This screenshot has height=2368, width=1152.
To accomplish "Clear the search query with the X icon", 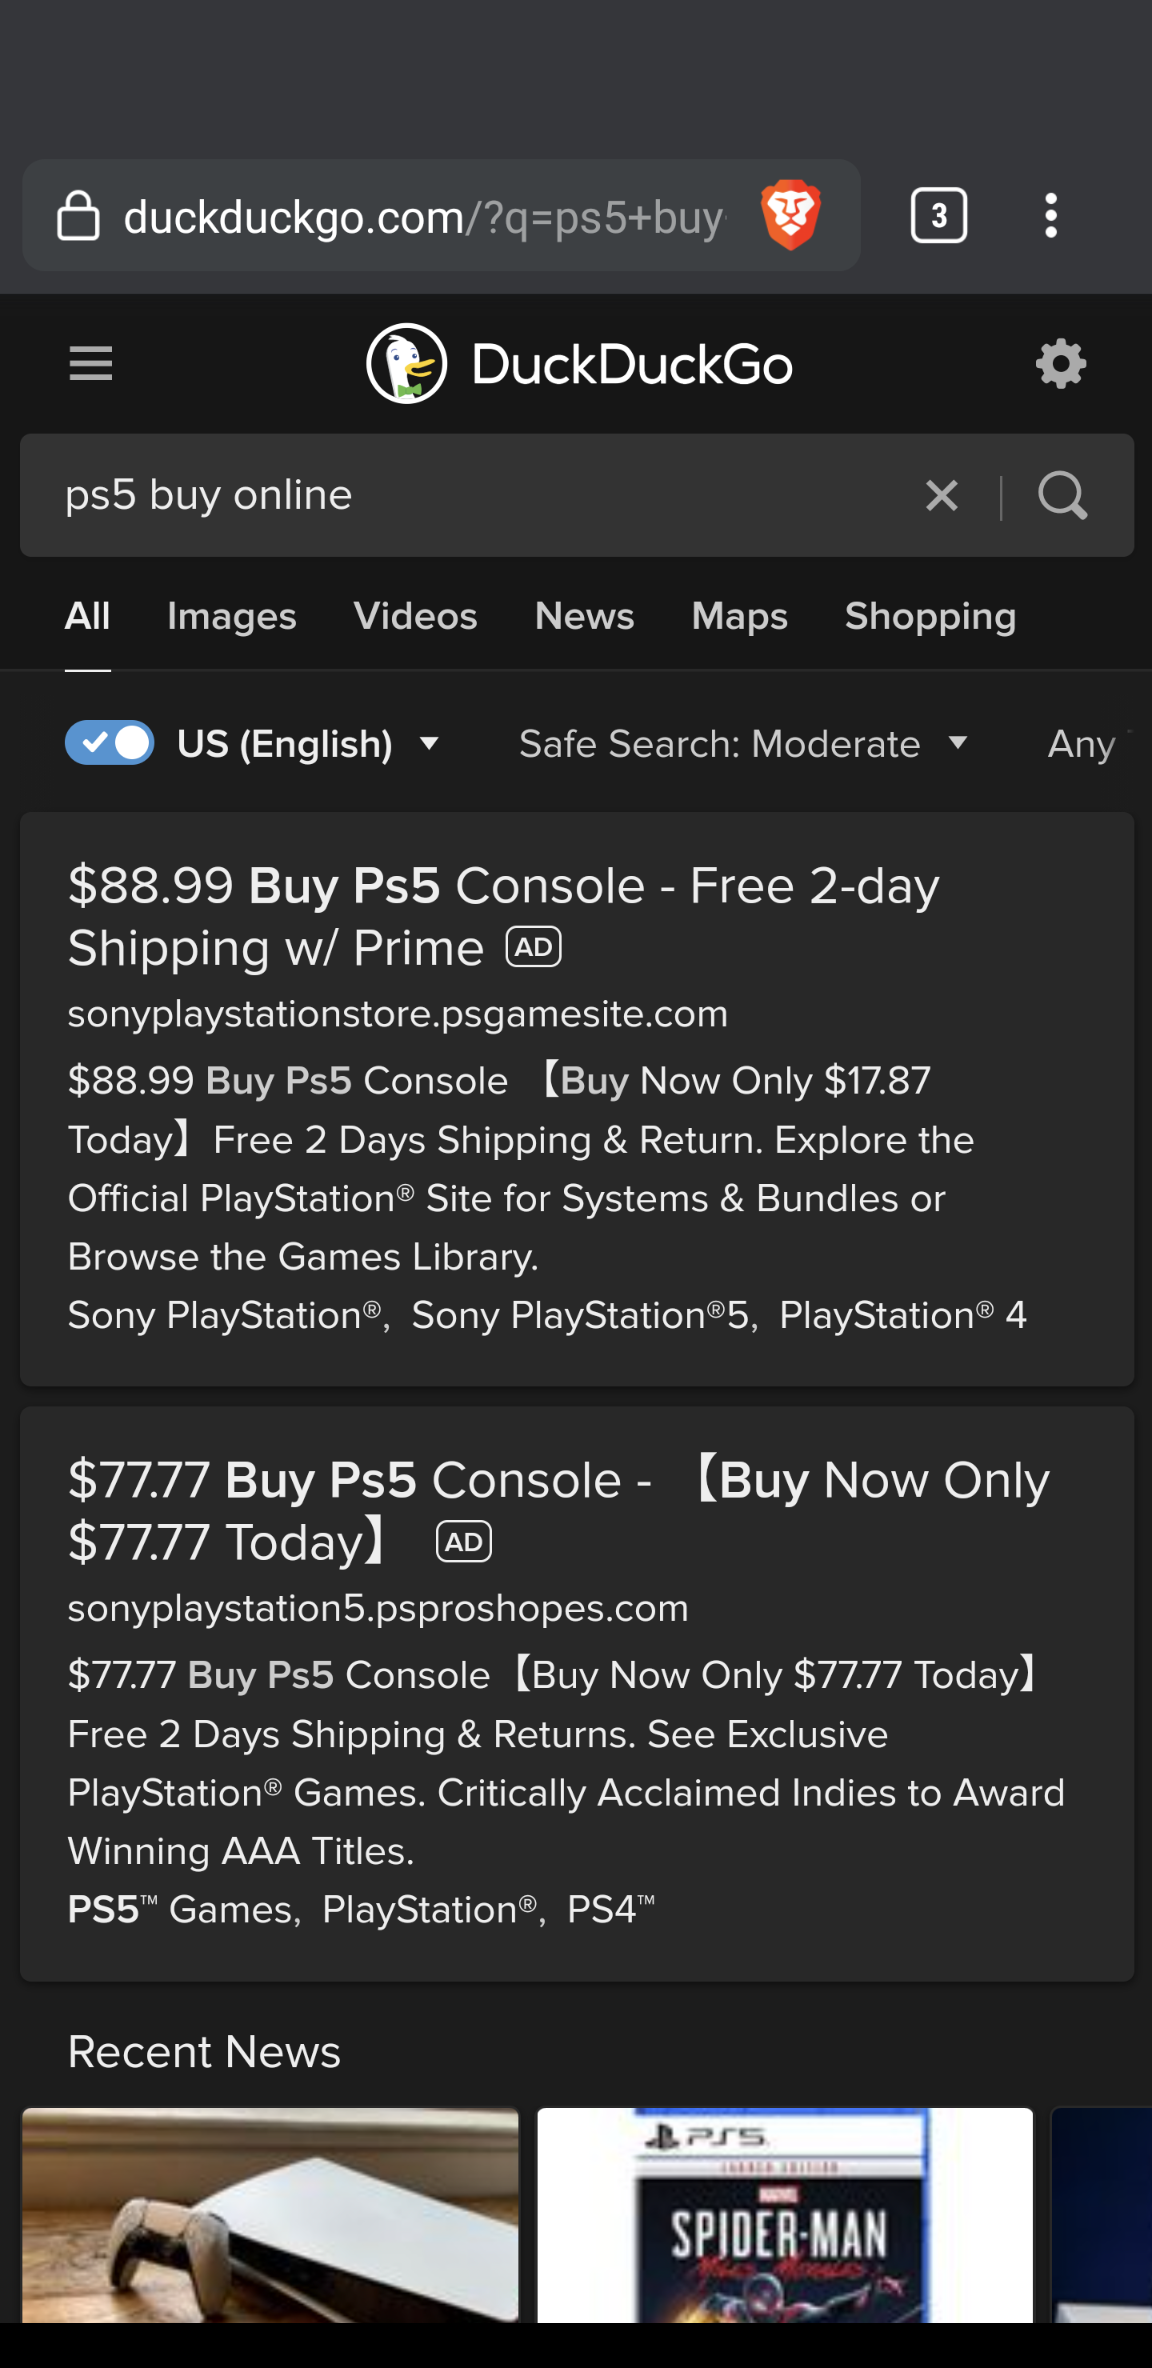I will coord(940,495).
